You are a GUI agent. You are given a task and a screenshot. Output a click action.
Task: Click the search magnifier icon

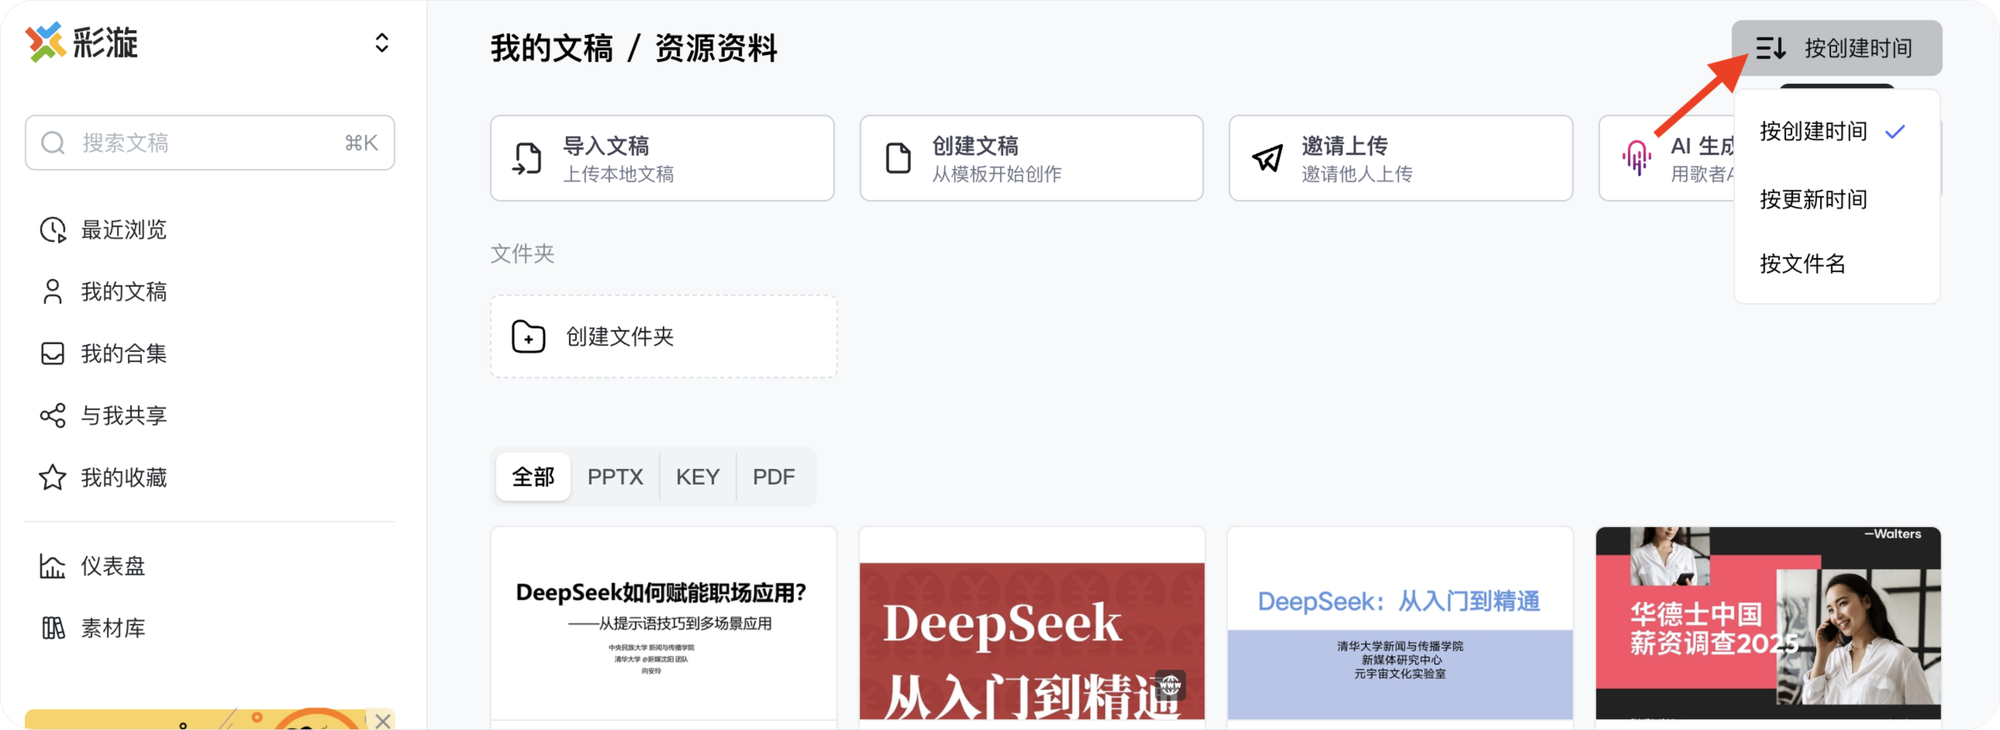coord(53,143)
